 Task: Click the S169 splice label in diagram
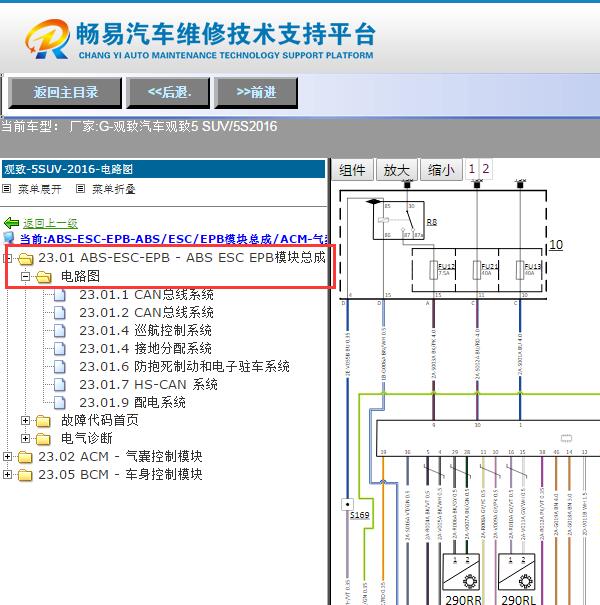point(360,515)
